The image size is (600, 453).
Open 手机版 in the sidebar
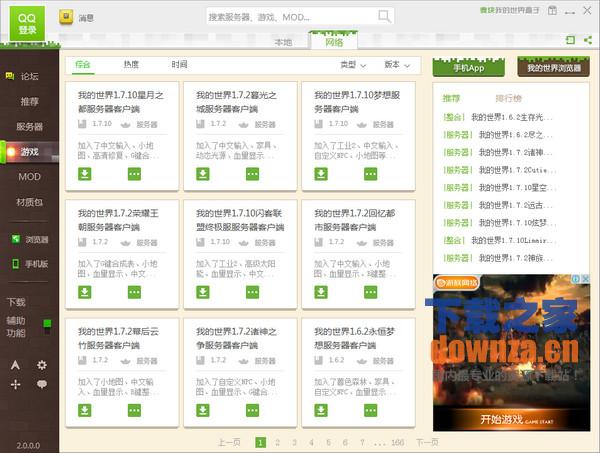tap(29, 264)
